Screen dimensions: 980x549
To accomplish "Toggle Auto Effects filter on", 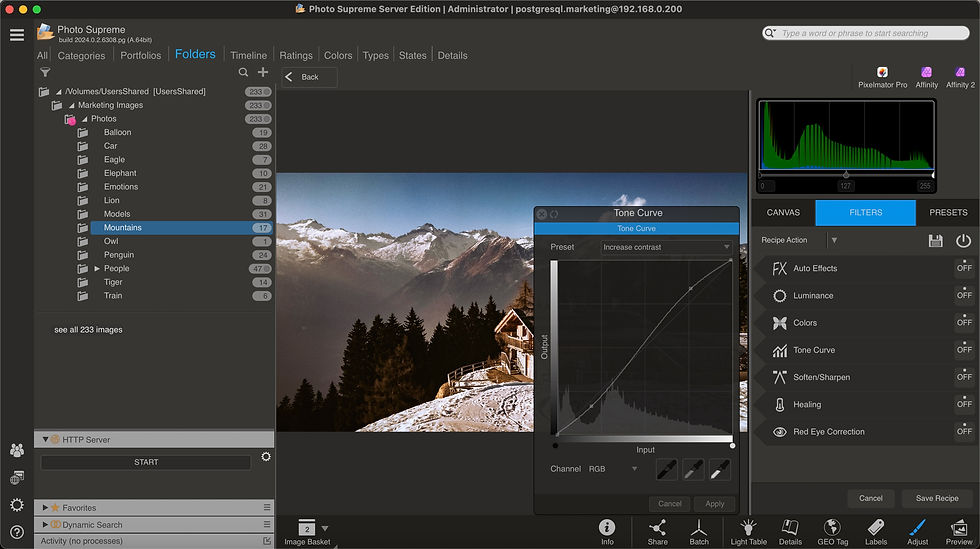I will (964, 268).
